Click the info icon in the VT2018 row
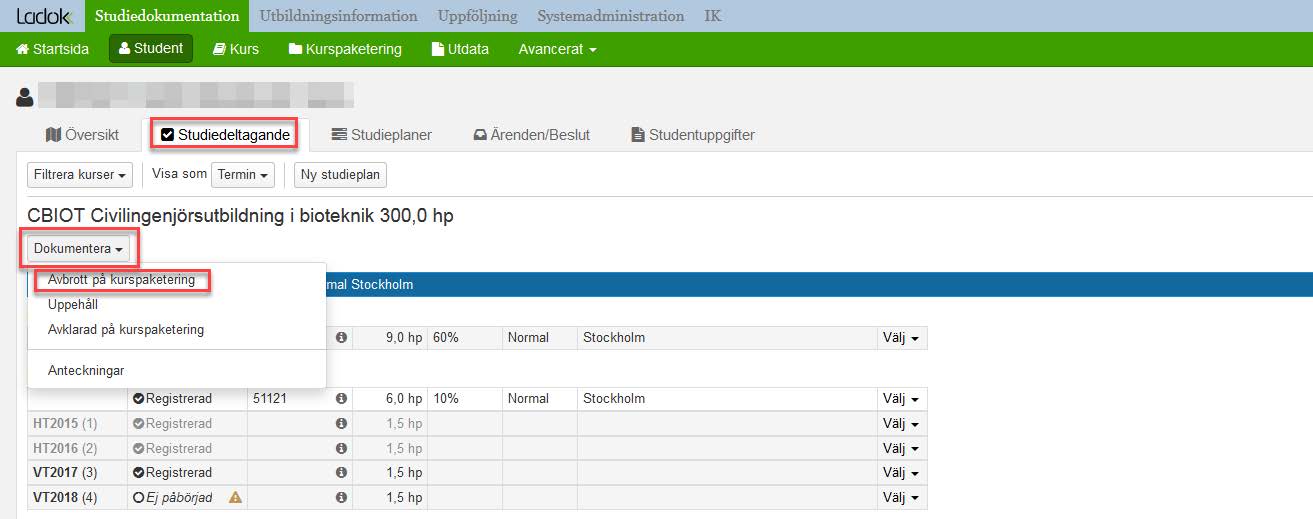 (341, 498)
